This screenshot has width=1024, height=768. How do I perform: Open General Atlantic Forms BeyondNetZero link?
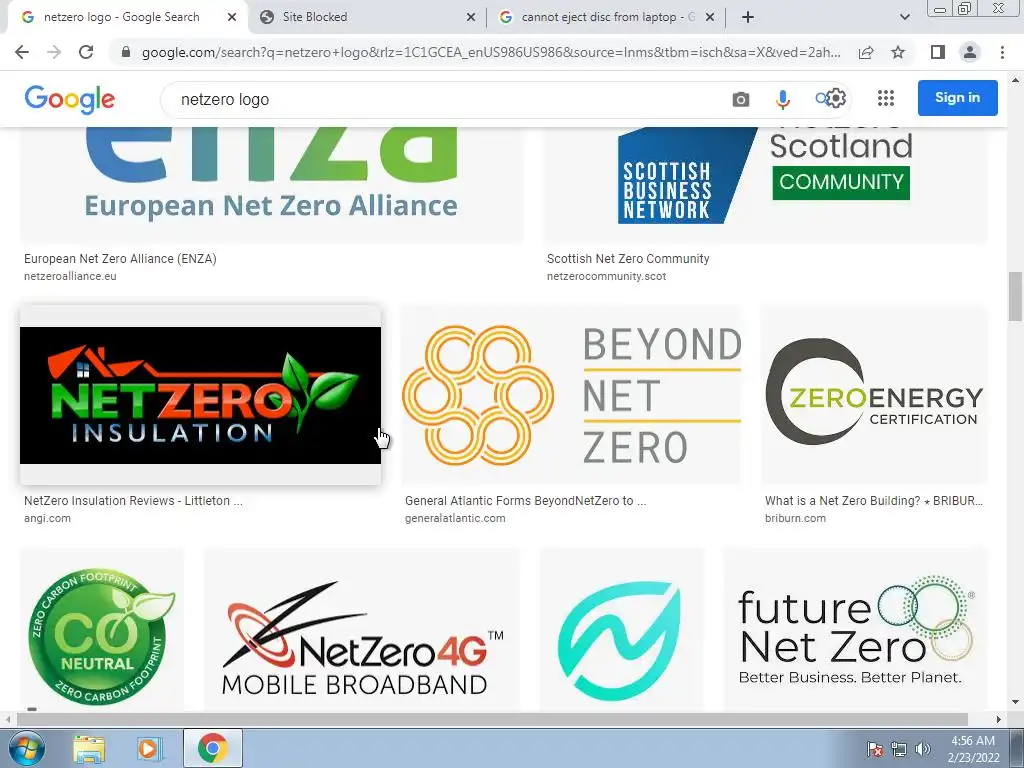click(526, 501)
